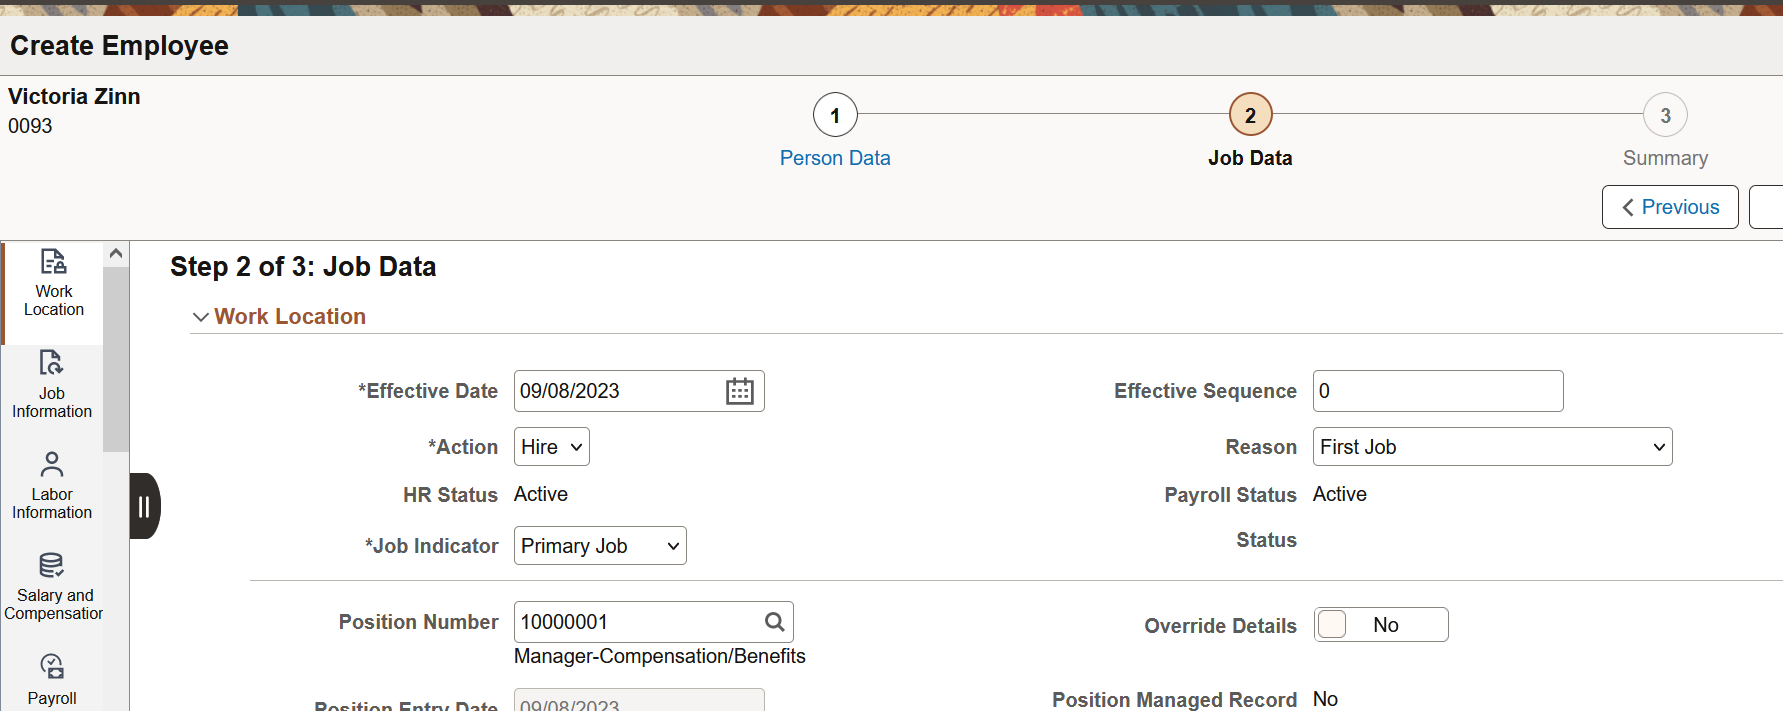The height and width of the screenshot is (711, 1783).
Task: Click the Previous button
Action: [x=1669, y=207]
